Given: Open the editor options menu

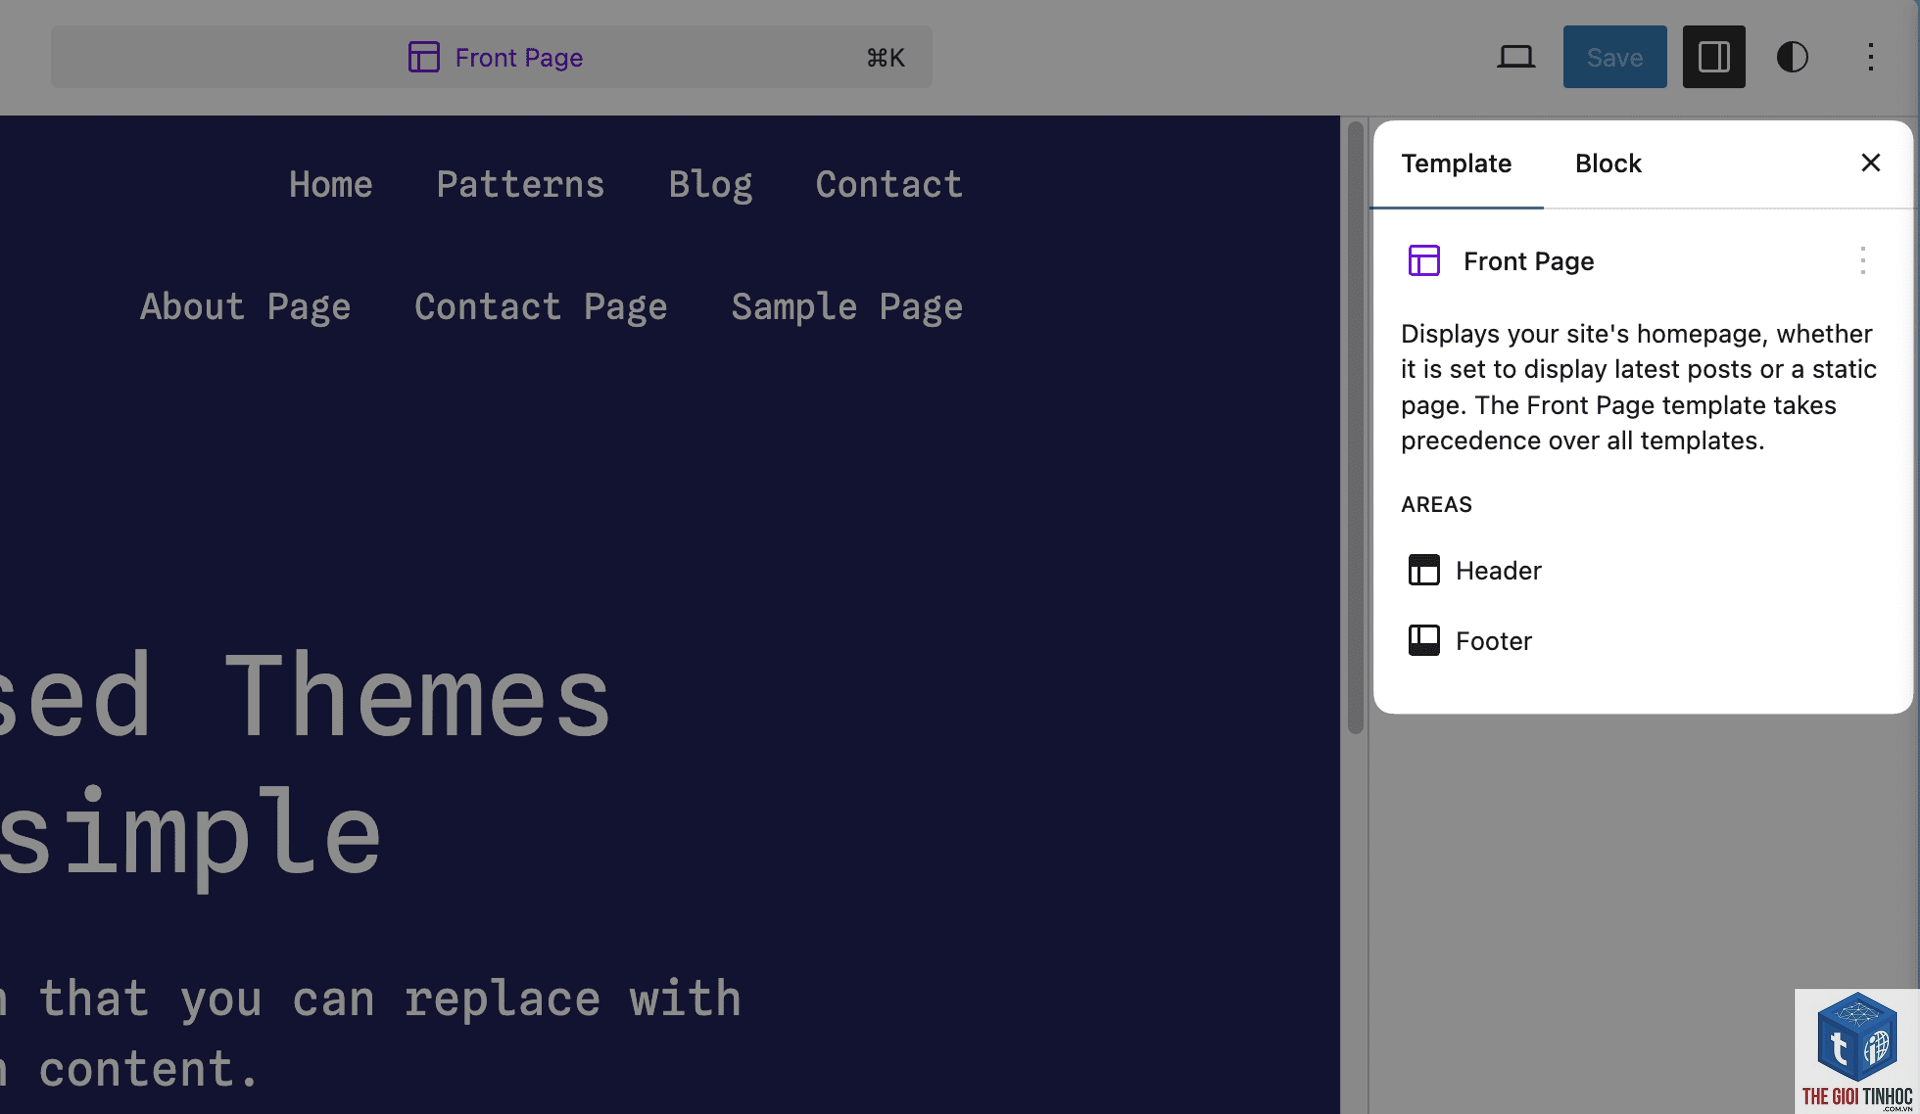Looking at the screenshot, I should (1870, 57).
